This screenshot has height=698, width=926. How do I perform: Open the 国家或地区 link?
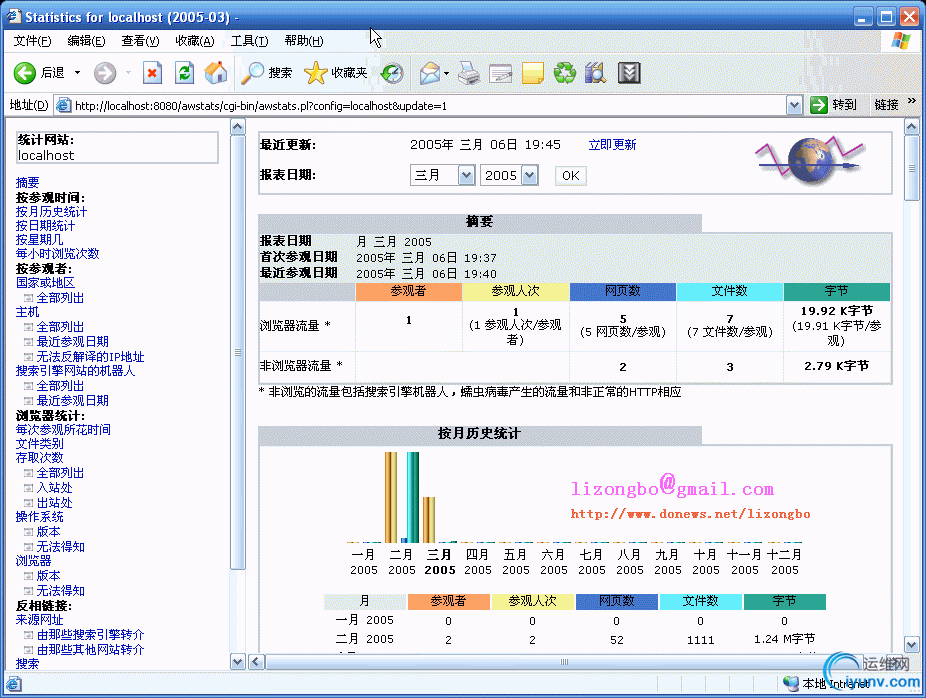coord(45,283)
